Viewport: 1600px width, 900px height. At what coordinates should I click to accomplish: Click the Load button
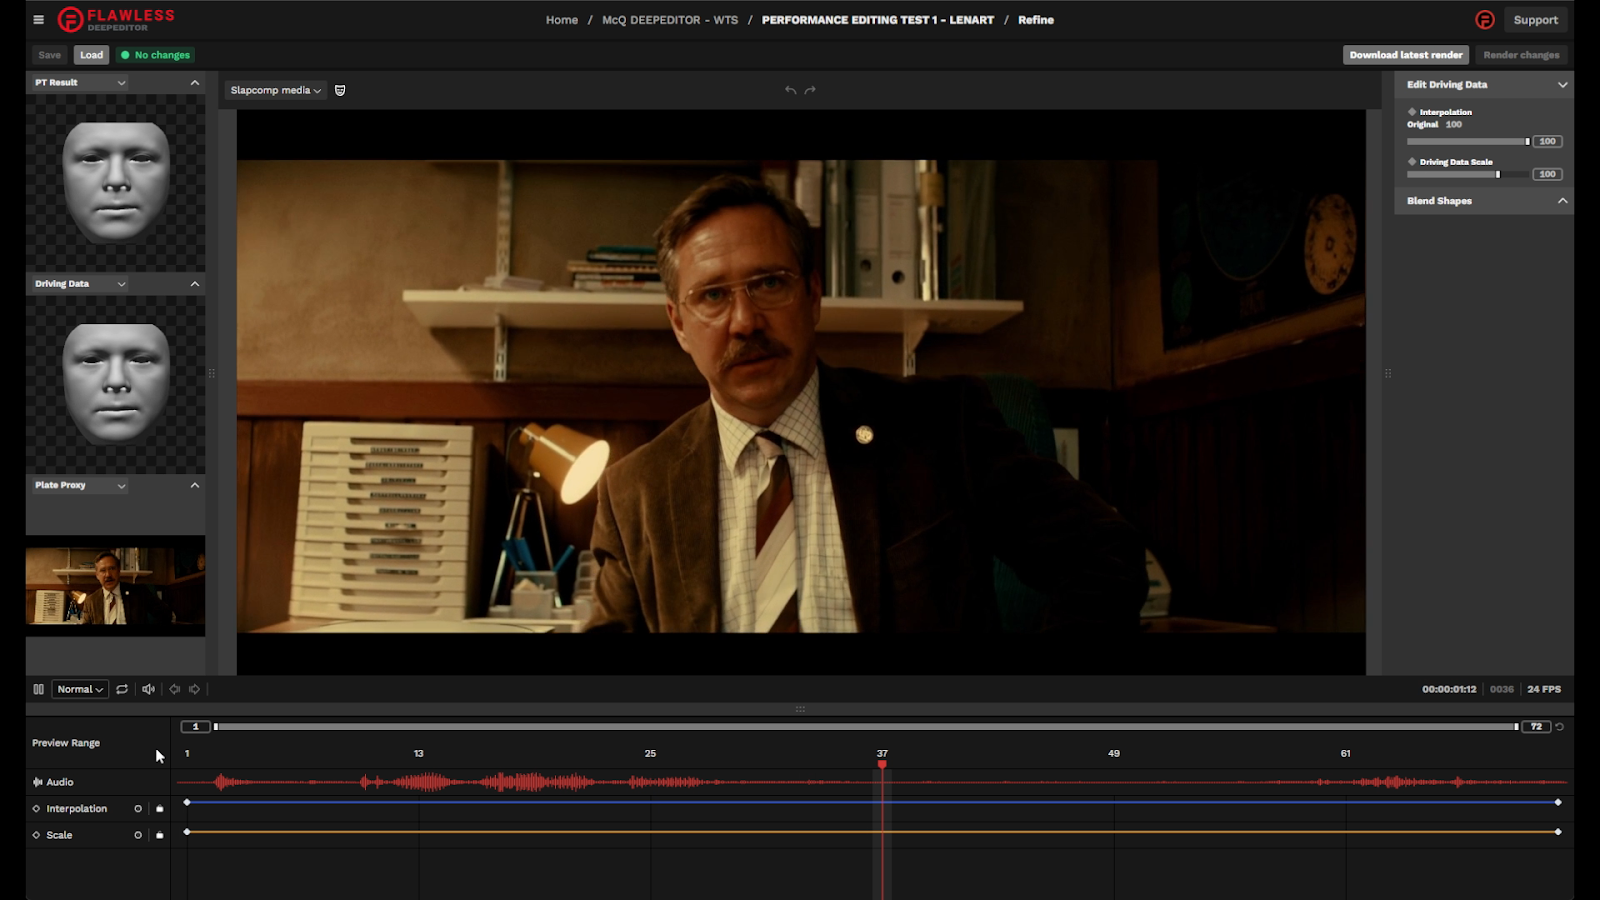tap(91, 55)
